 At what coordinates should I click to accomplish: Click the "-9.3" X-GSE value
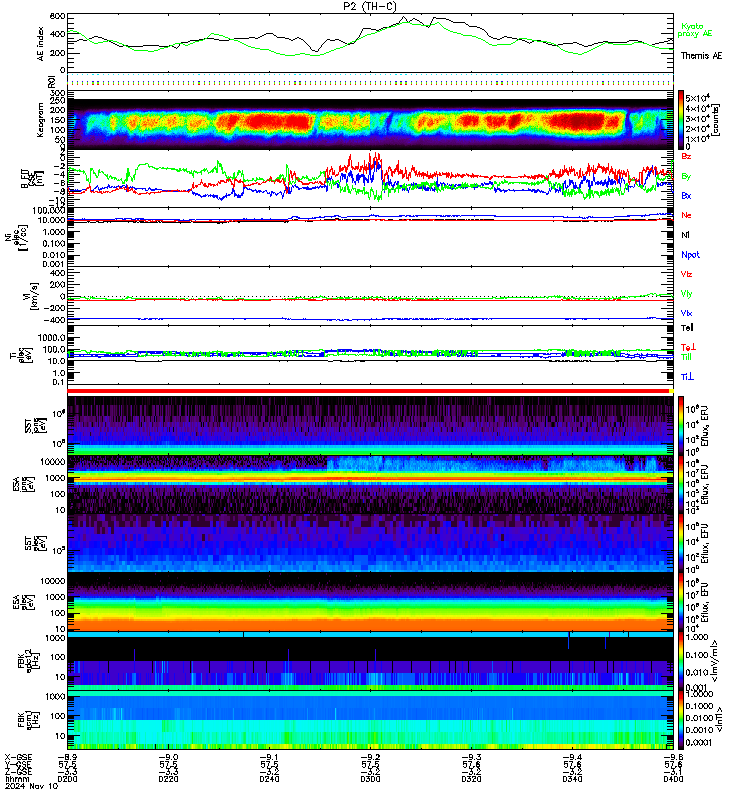point(471,757)
